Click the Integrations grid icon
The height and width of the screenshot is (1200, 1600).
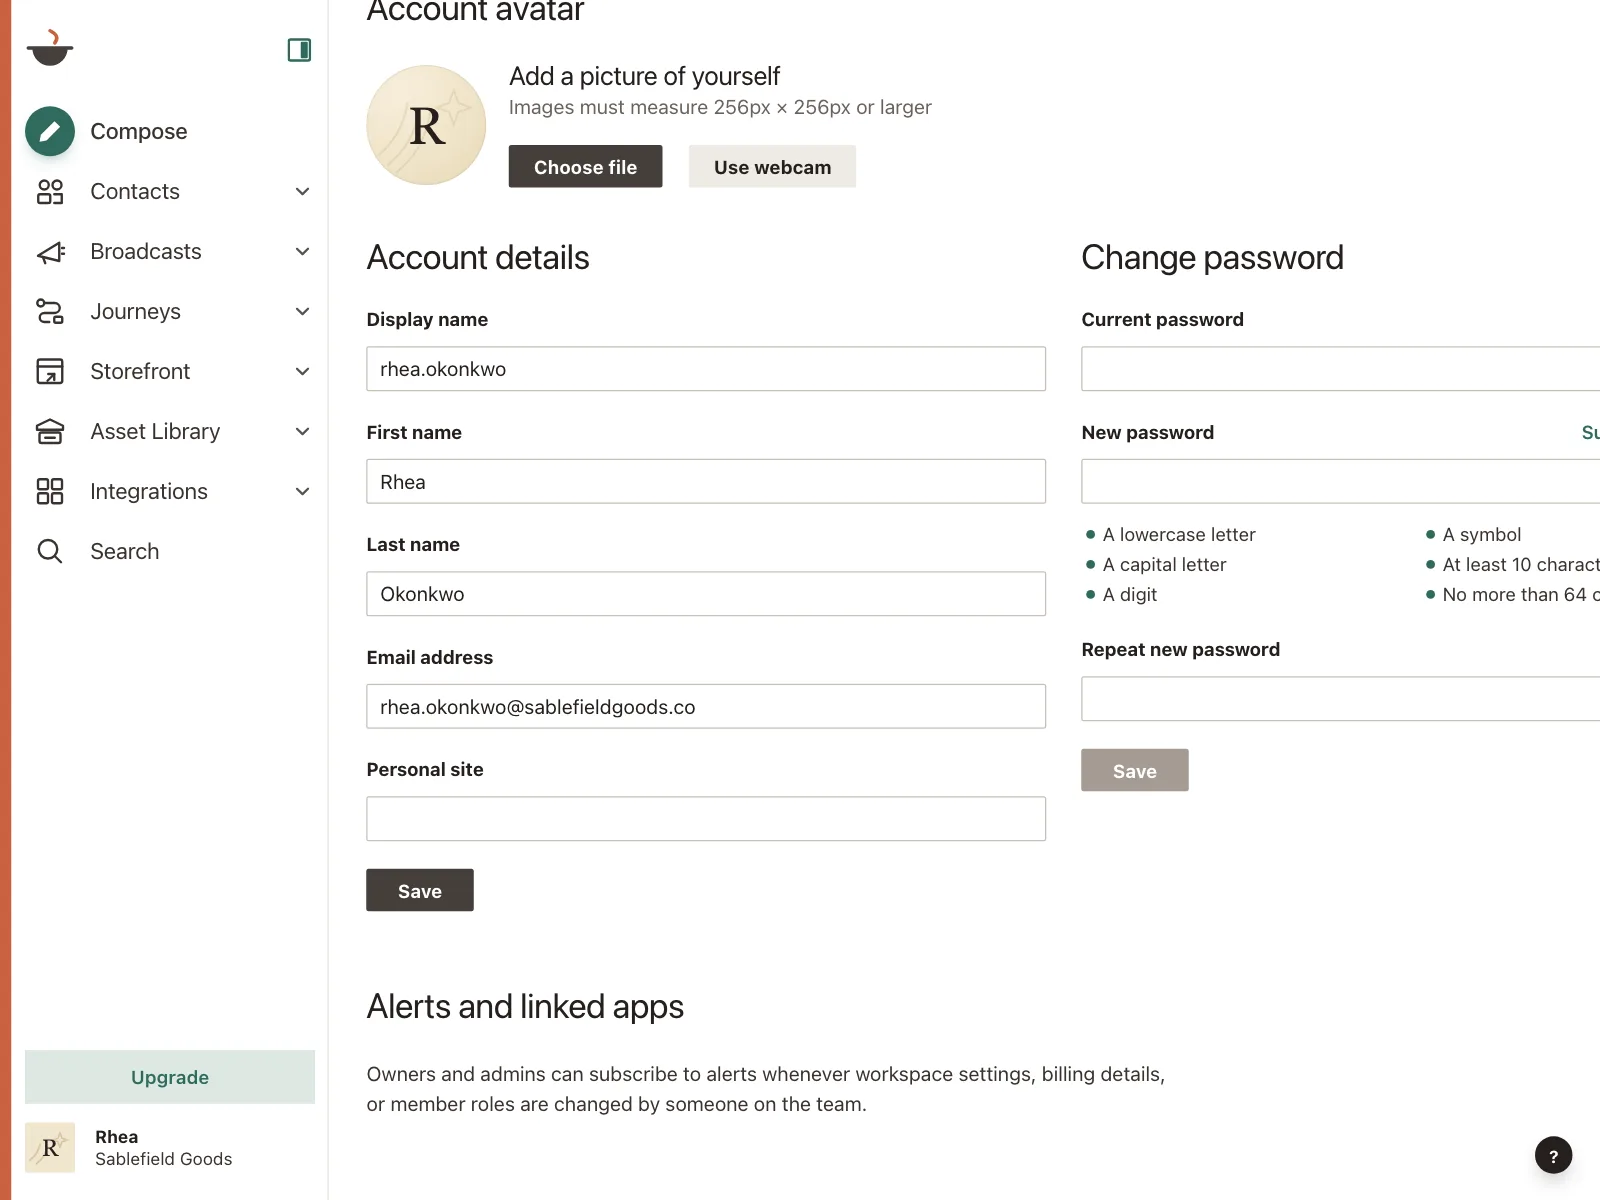coord(50,491)
